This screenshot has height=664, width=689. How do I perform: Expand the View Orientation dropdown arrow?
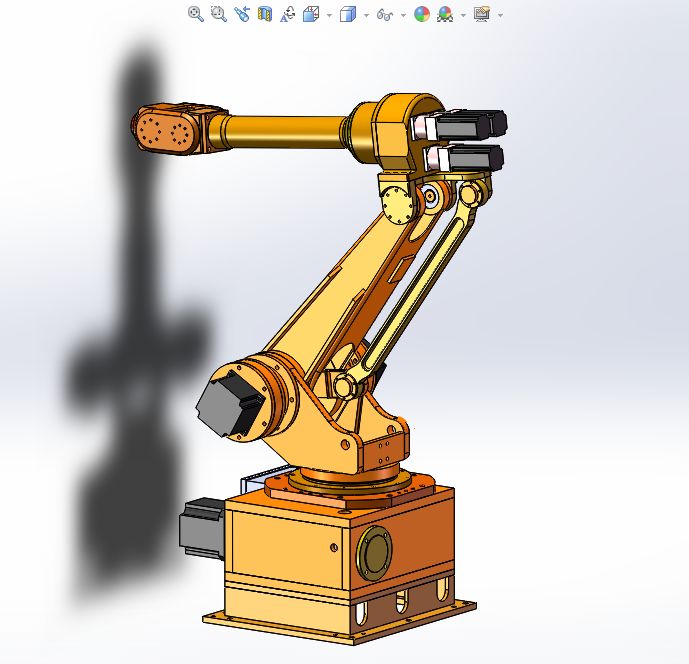(x=328, y=15)
